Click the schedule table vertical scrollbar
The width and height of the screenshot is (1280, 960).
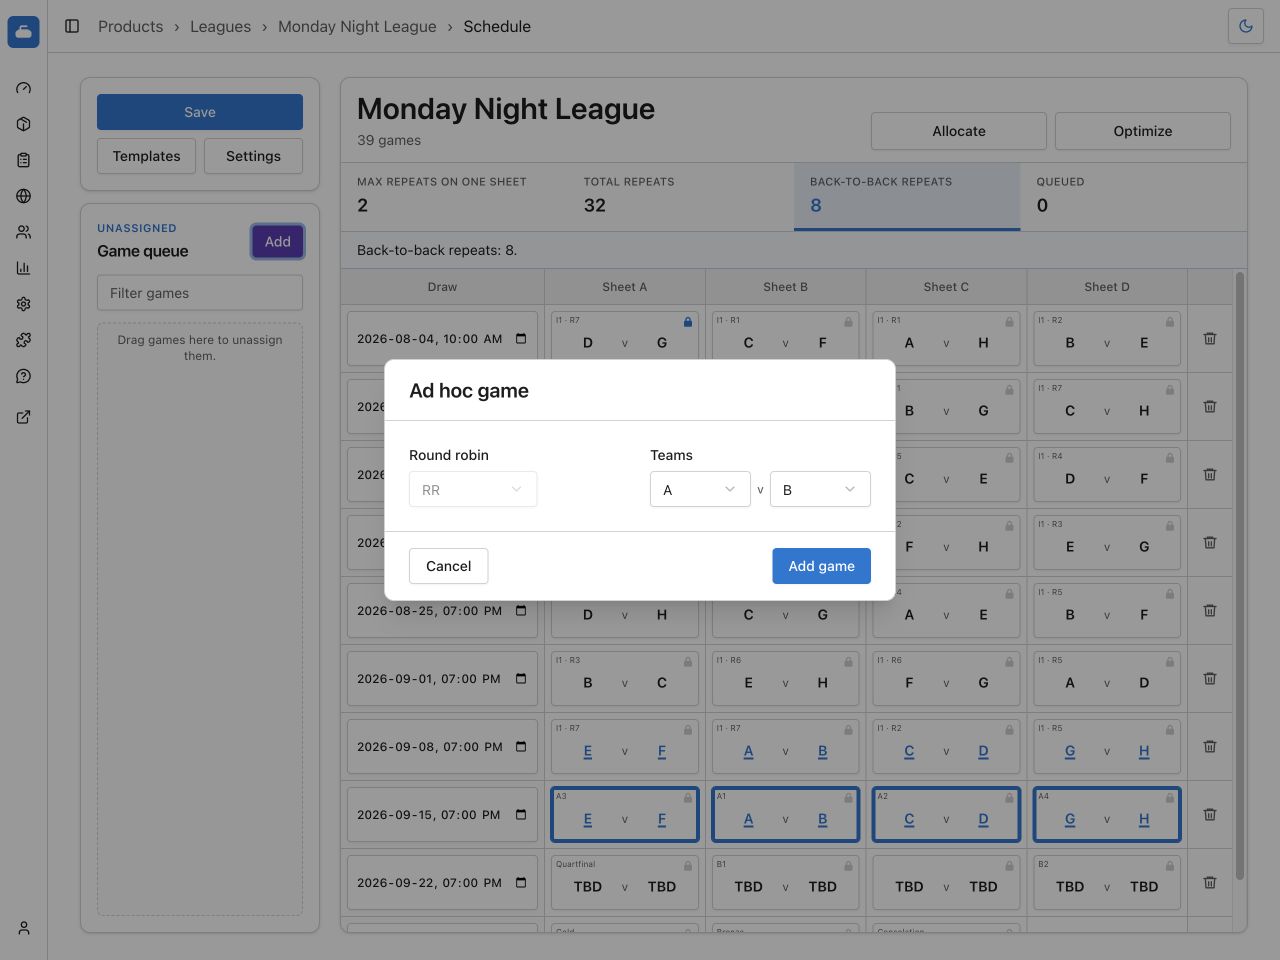(1240, 576)
